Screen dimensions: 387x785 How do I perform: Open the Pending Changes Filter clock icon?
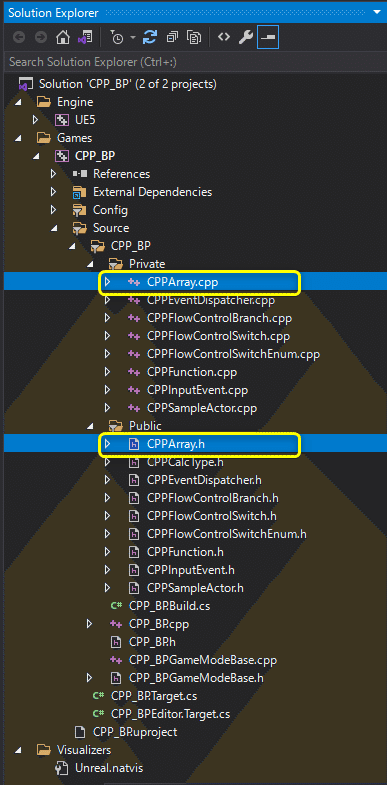tap(118, 38)
